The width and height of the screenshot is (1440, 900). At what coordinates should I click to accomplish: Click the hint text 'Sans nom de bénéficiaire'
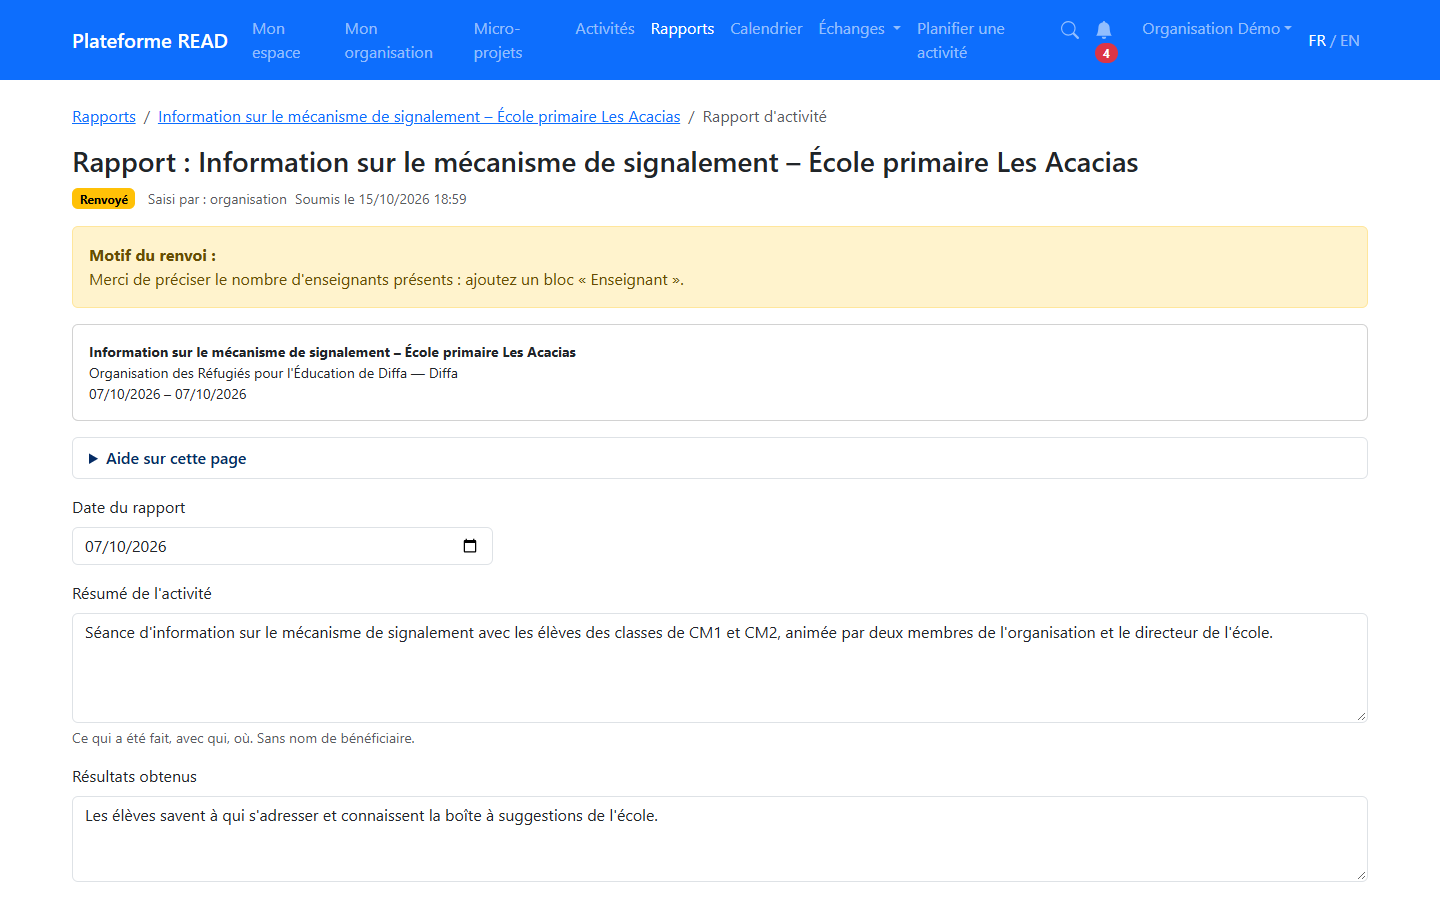335,739
